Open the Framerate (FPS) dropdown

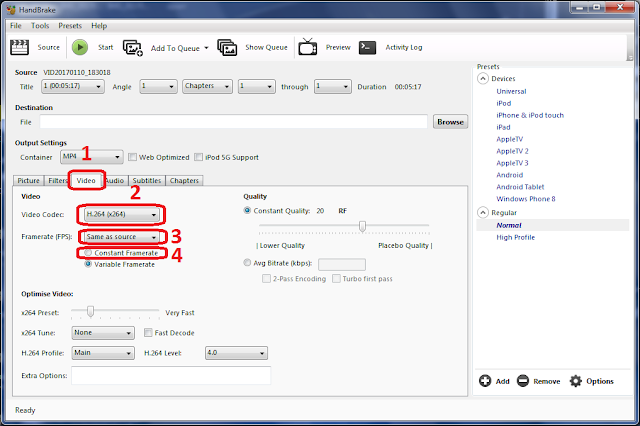pyautogui.click(x=121, y=237)
